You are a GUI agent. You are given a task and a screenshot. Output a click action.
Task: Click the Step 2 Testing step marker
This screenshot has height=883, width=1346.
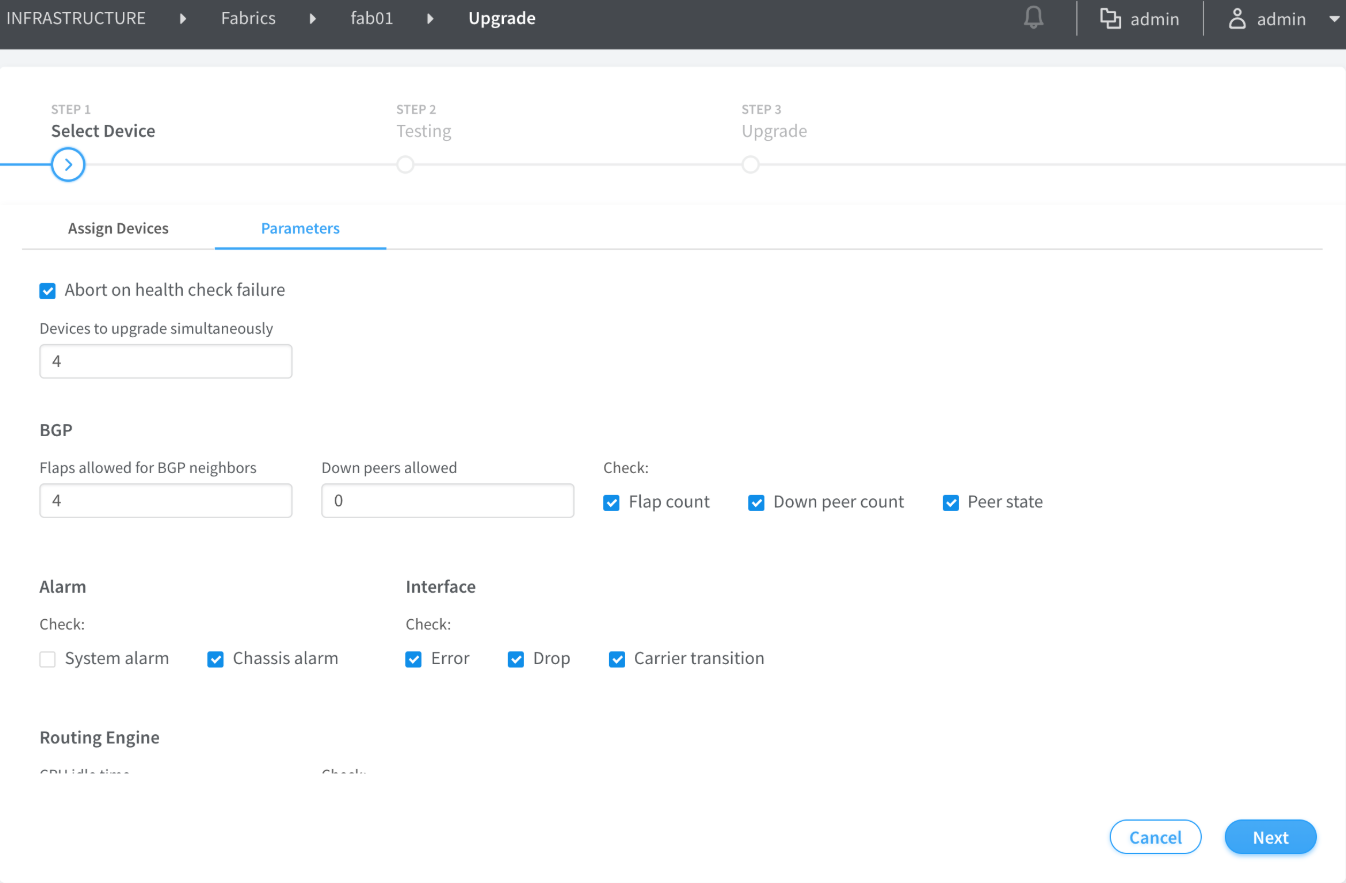[405, 164]
